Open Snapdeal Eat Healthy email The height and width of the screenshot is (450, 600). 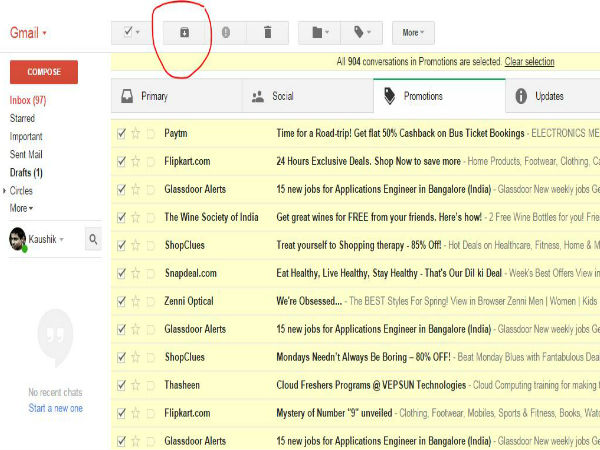point(356,273)
